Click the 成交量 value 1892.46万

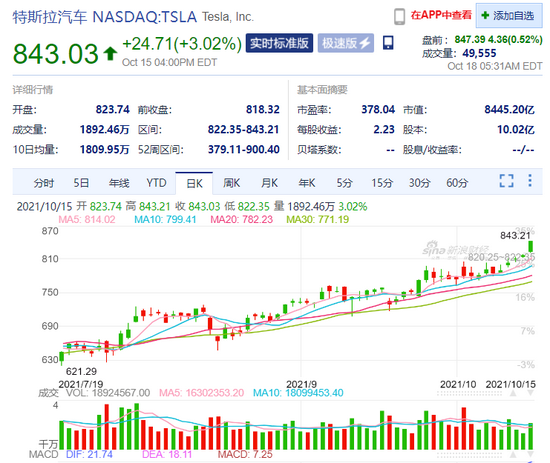pyautogui.click(x=105, y=129)
